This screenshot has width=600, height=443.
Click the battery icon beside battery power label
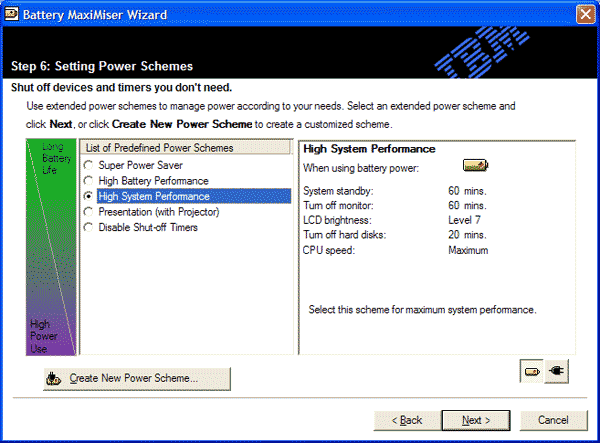(475, 165)
